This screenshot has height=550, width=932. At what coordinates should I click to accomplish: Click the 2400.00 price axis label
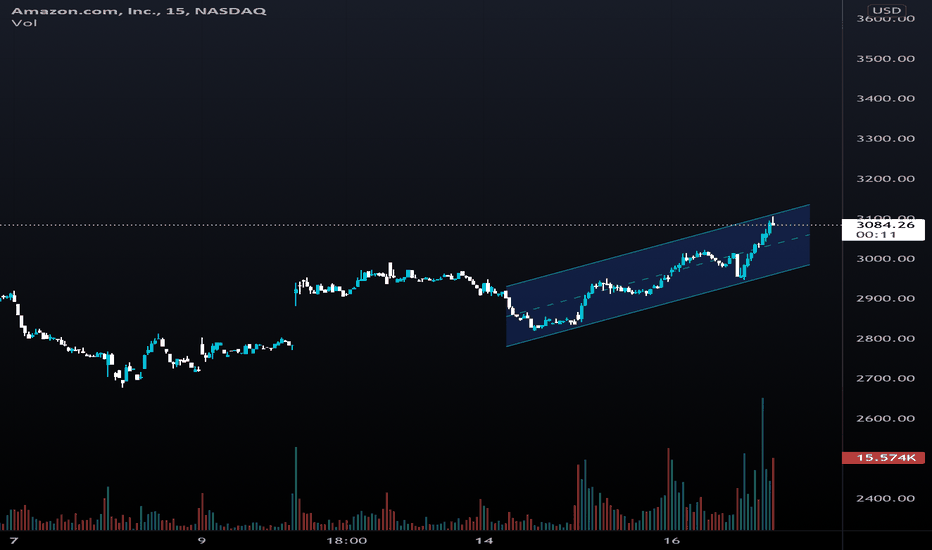coord(885,498)
